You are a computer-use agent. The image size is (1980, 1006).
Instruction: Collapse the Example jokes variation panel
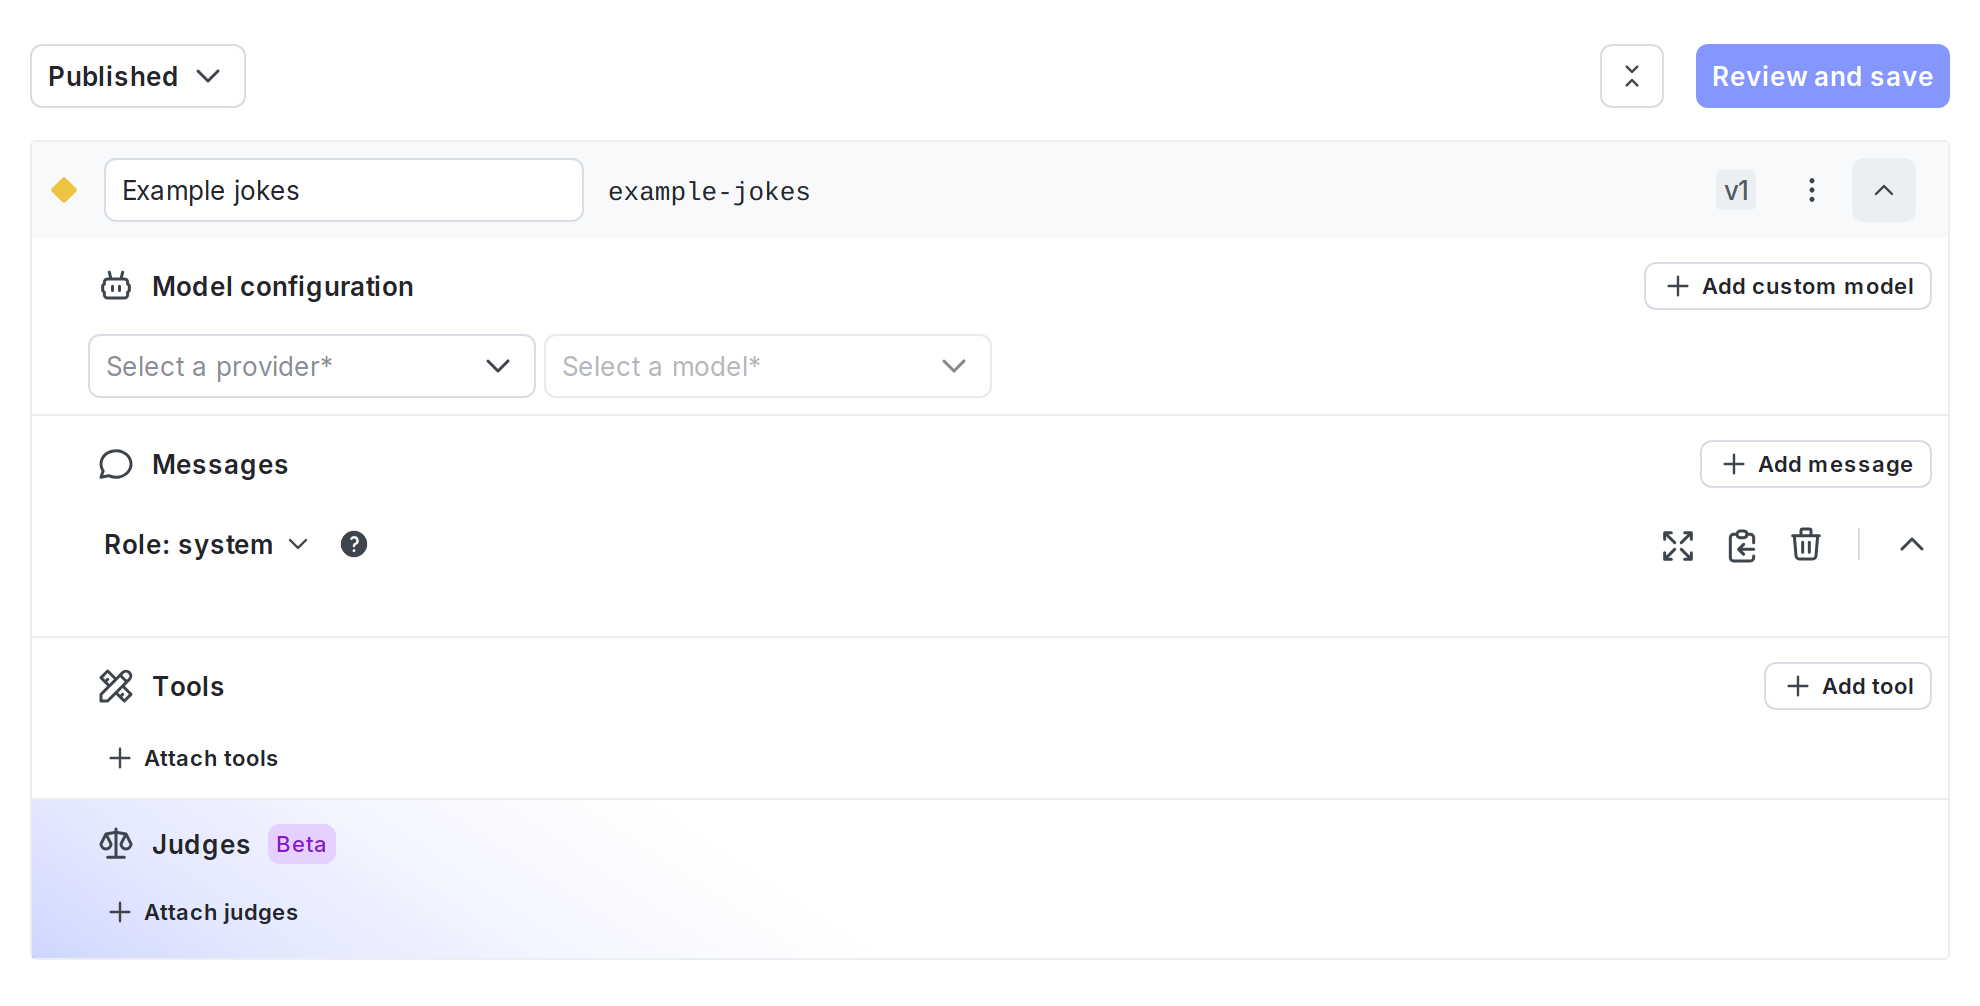click(x=1883, y=190)
